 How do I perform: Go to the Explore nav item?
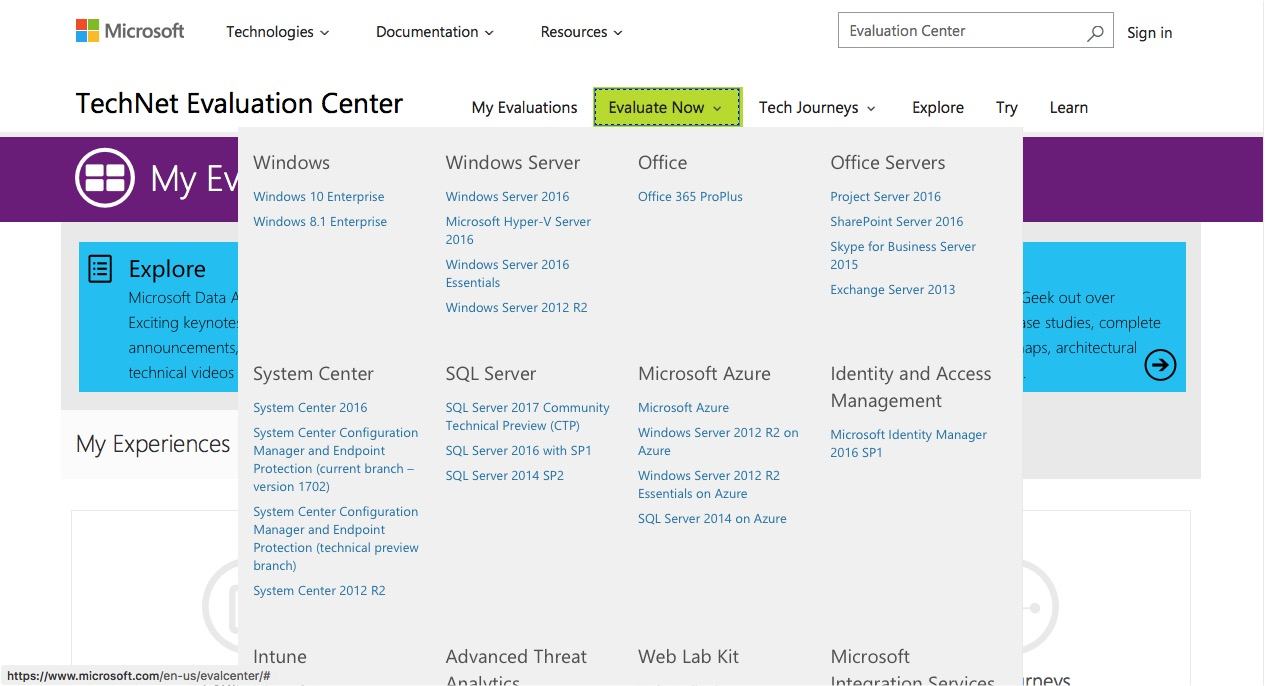[938, 107]
